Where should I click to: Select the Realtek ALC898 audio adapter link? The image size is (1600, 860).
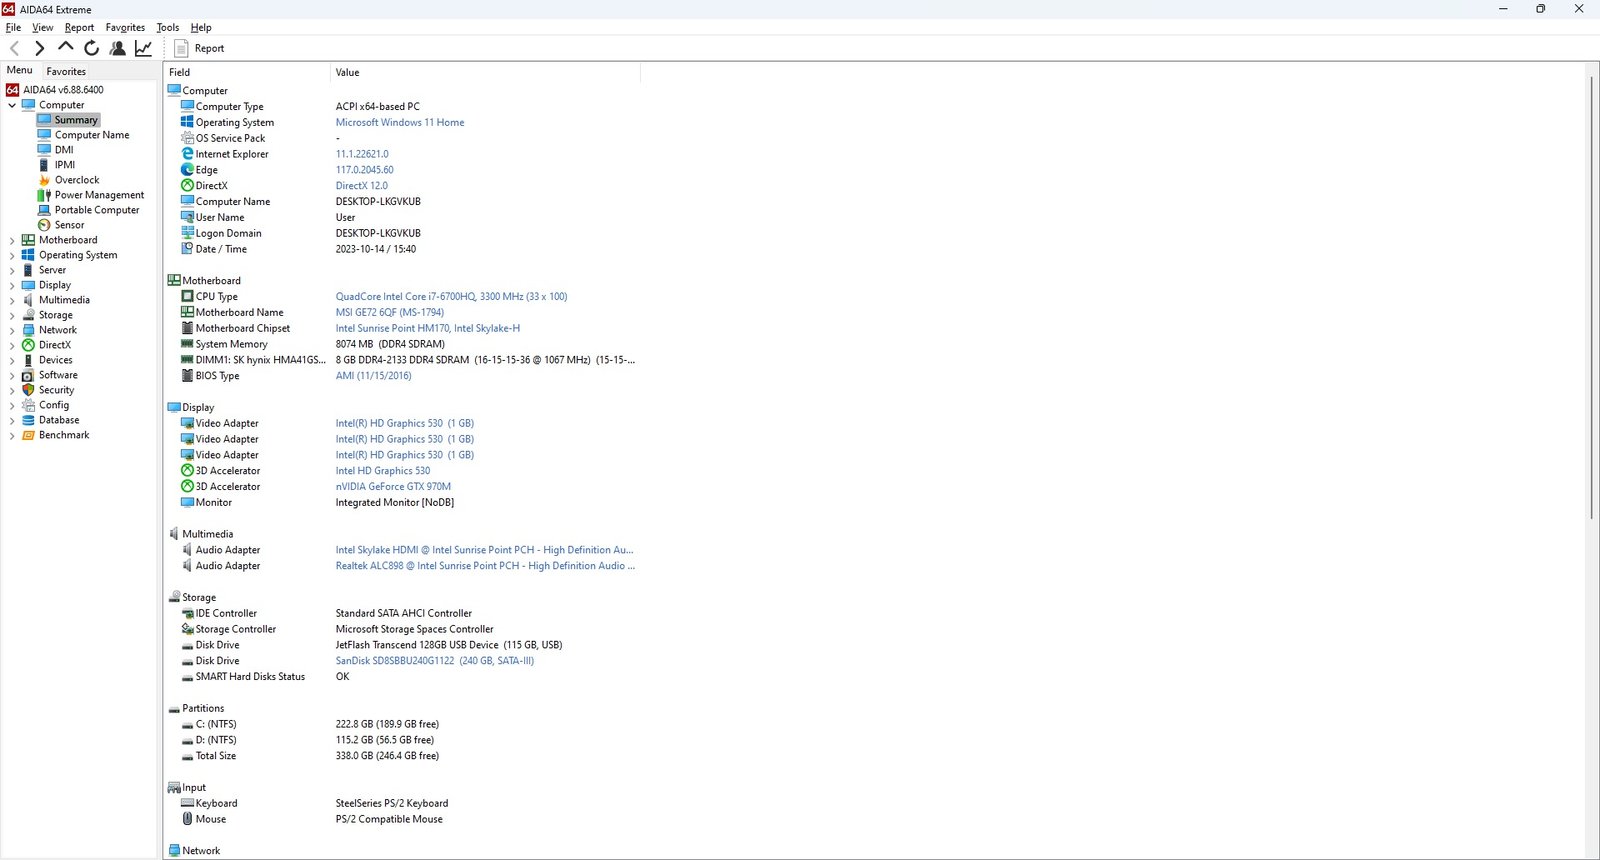[x=485, y=566]
